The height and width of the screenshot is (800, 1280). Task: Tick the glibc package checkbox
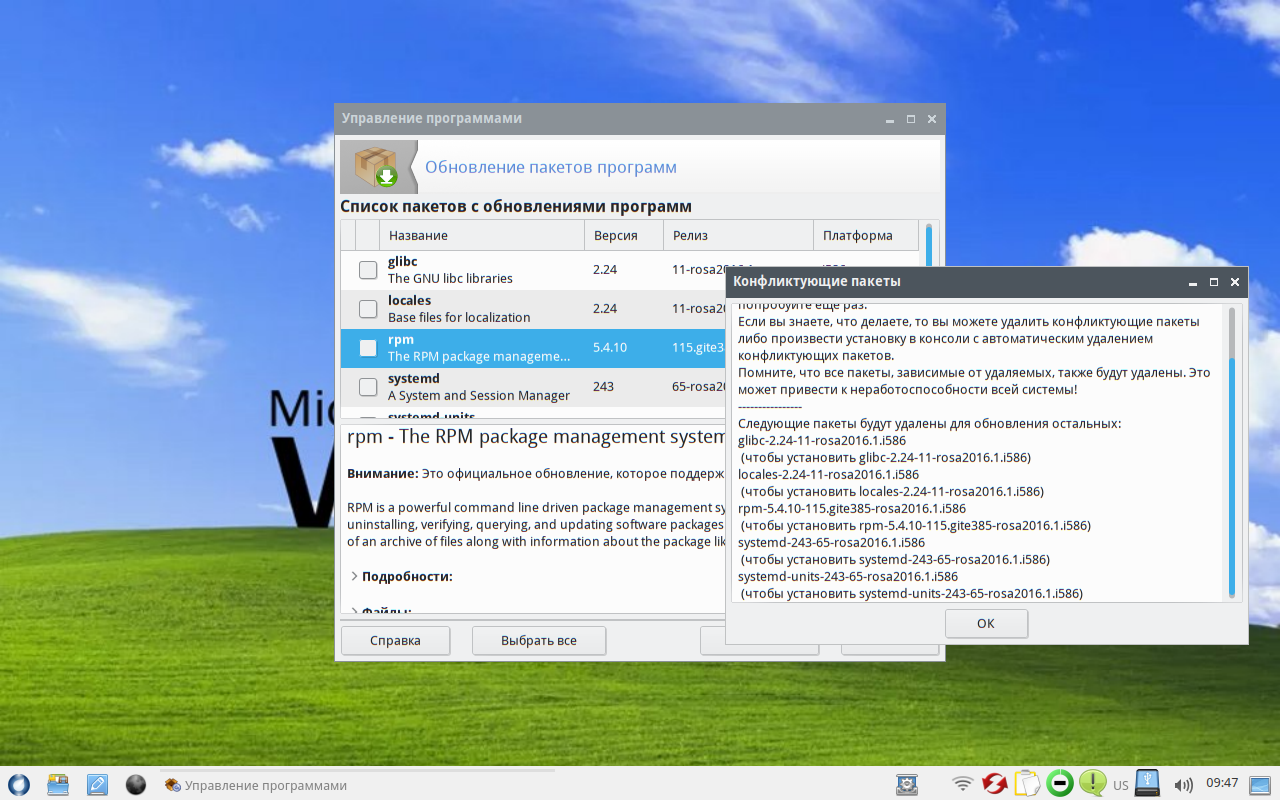click(368, 270)
